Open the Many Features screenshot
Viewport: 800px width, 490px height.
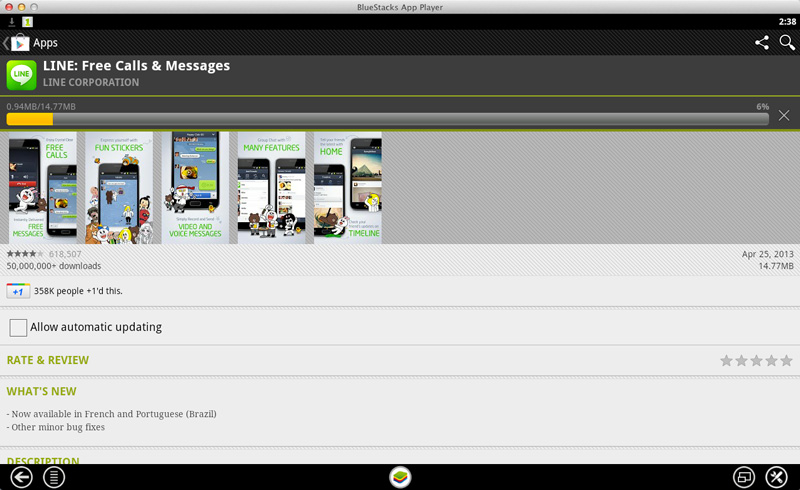point(271,188)
